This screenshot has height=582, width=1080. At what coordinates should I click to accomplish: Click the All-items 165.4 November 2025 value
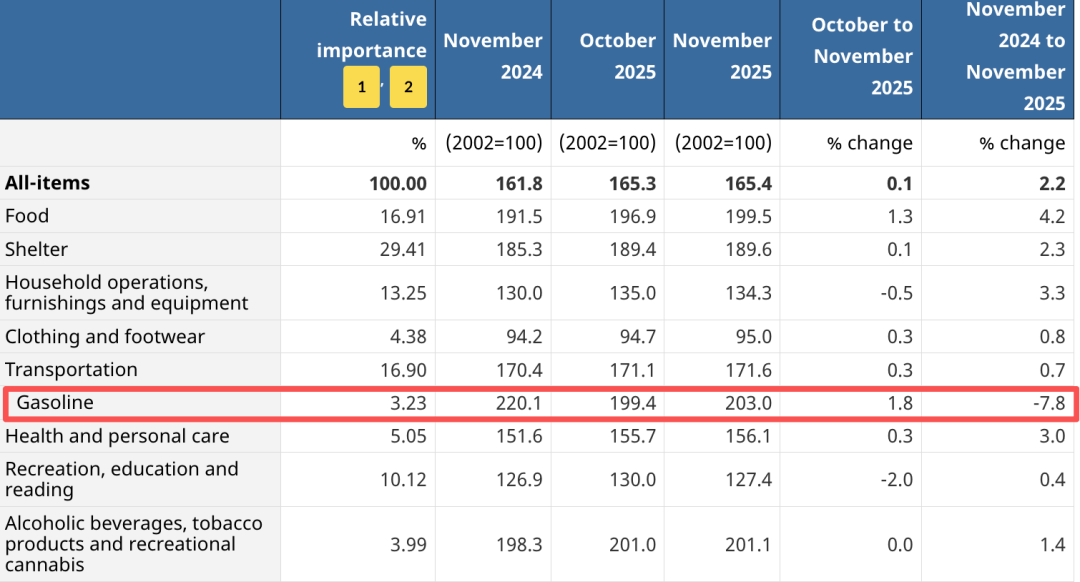click(750, 183)
